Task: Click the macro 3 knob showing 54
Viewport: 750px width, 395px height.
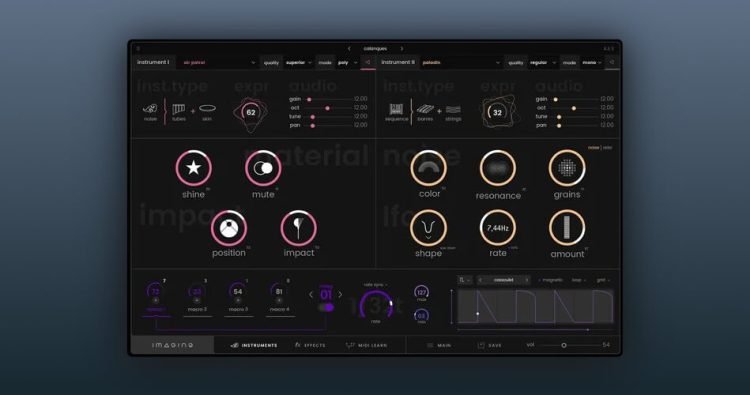Action: point(238,291)
